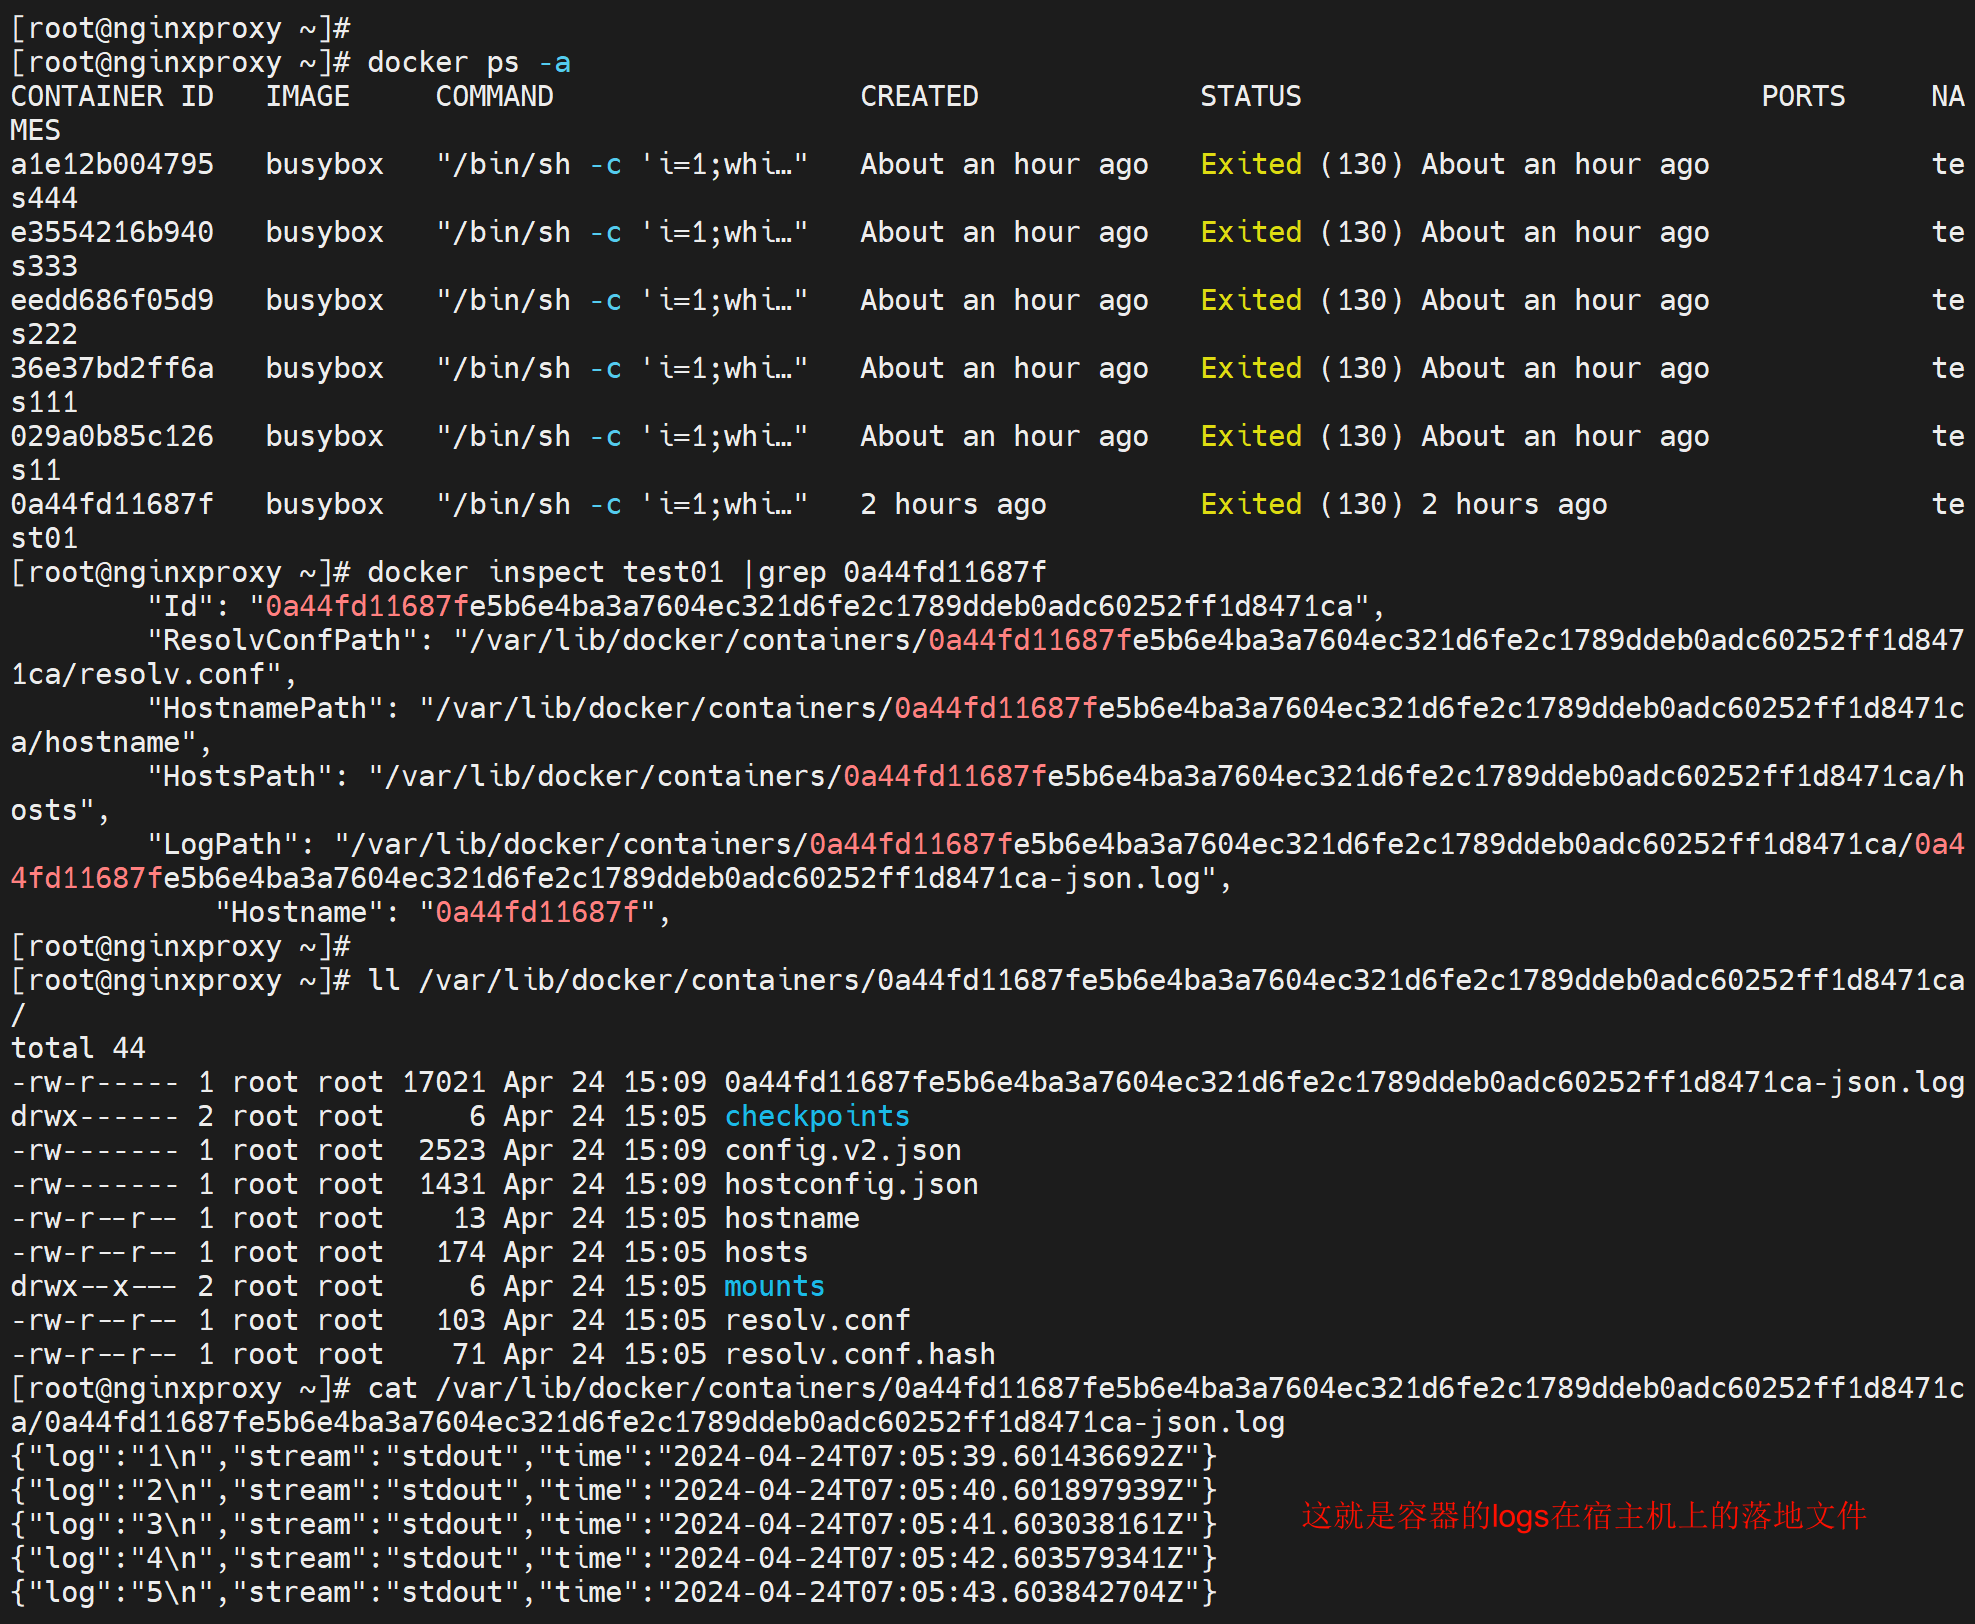1975x1624 pixels.
Task: Click container ID a1e12b004795
Action: point(112,164)
